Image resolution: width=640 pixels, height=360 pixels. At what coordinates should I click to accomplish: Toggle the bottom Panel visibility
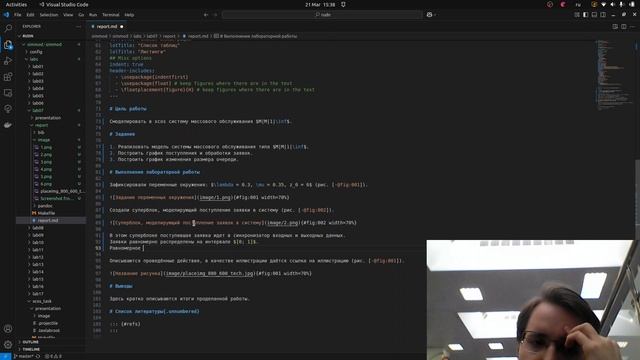click(x=594, y=15)
